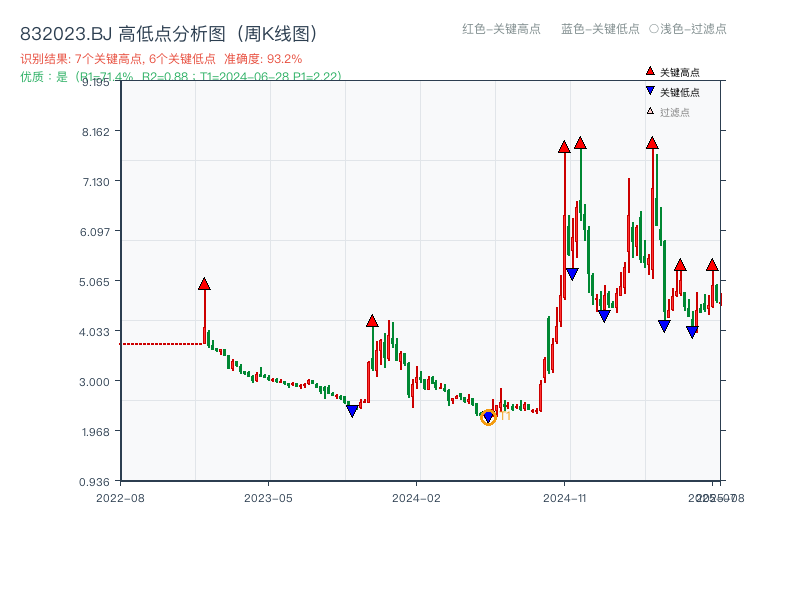This screenshot has width=800, height=600.
Task: Select the rightmost red key-high triangle
Action: click(x=713, y=265)
